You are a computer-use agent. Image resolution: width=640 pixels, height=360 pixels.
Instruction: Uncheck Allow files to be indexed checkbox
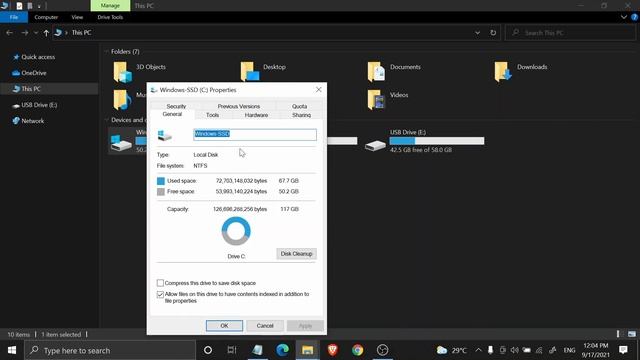160,294
